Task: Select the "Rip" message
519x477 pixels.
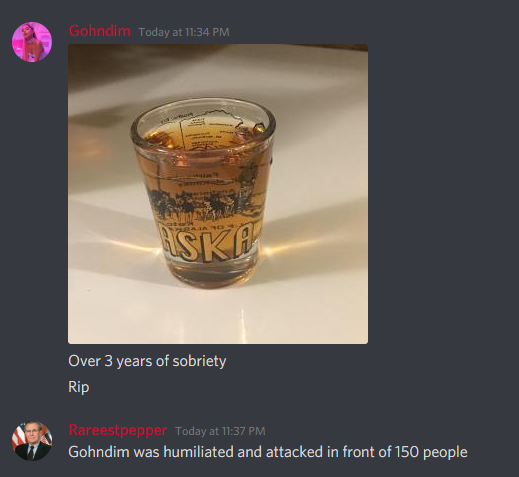Action: tap(79, 387)
